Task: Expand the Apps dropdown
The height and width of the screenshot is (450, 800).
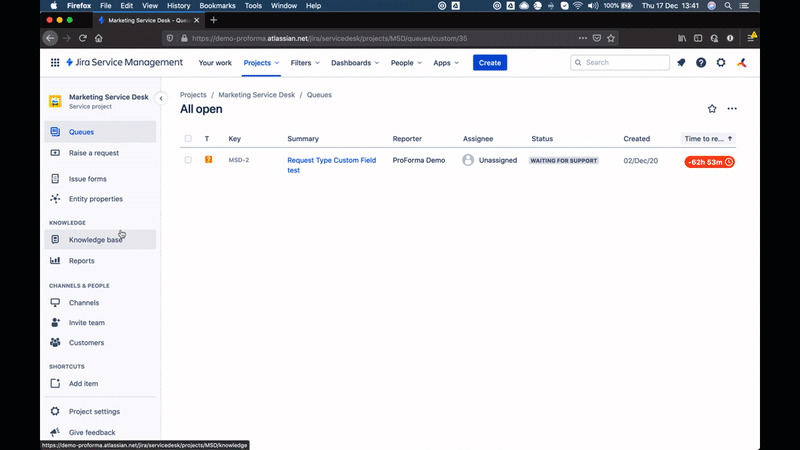Action: [x=446, y=63]
